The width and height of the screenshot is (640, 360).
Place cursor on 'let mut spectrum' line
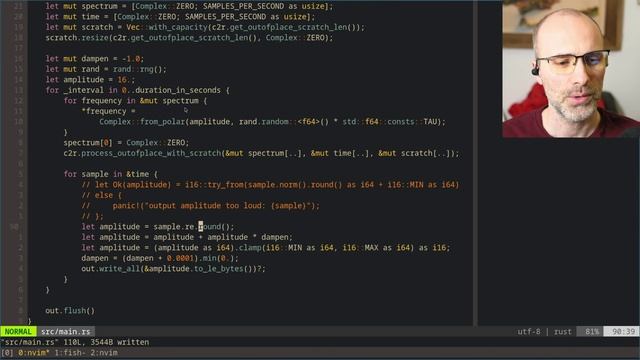point(189,6)
